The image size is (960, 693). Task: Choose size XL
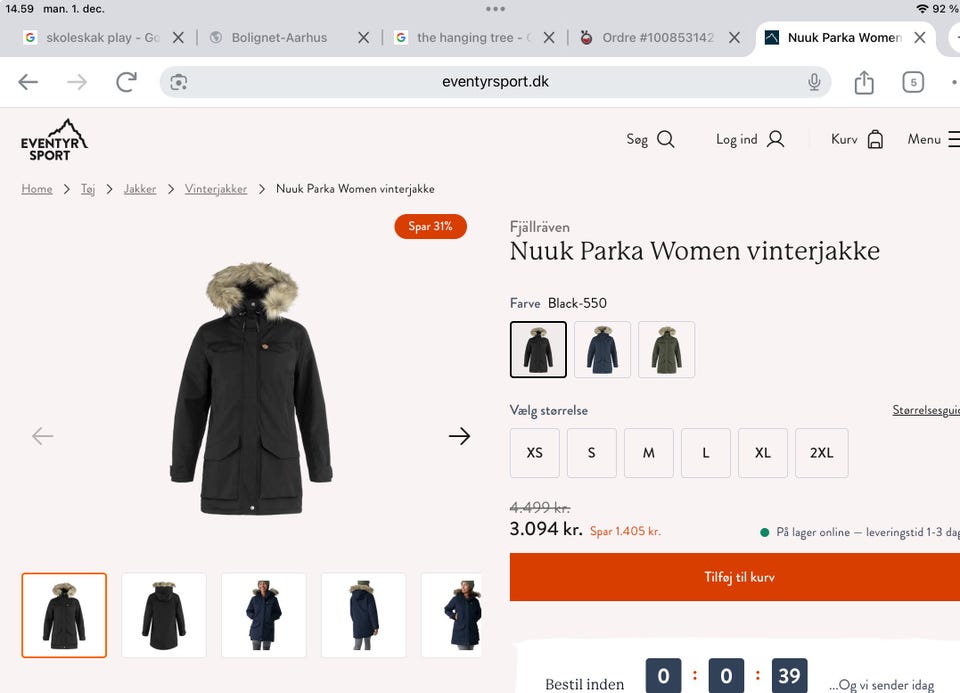point(763,453)
